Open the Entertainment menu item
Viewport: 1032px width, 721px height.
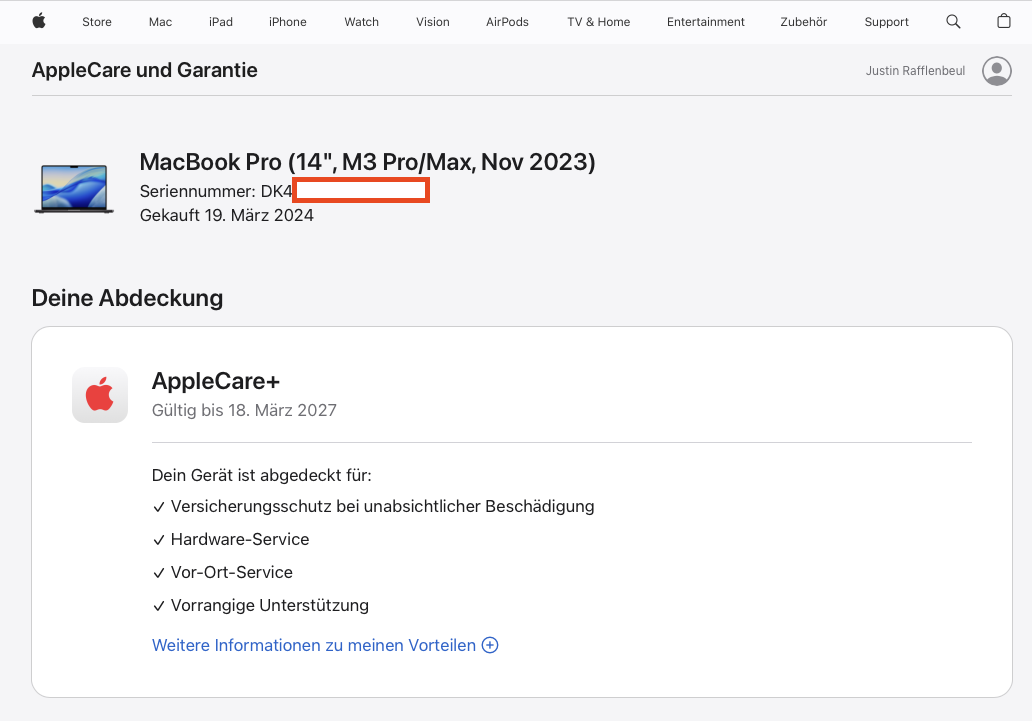pyautogui.click(x=706, y=22)
